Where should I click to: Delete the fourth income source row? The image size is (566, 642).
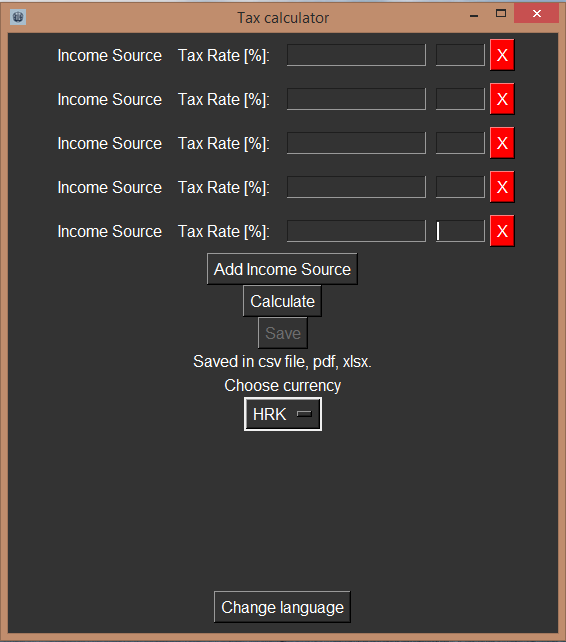click(x=502, y=187)
